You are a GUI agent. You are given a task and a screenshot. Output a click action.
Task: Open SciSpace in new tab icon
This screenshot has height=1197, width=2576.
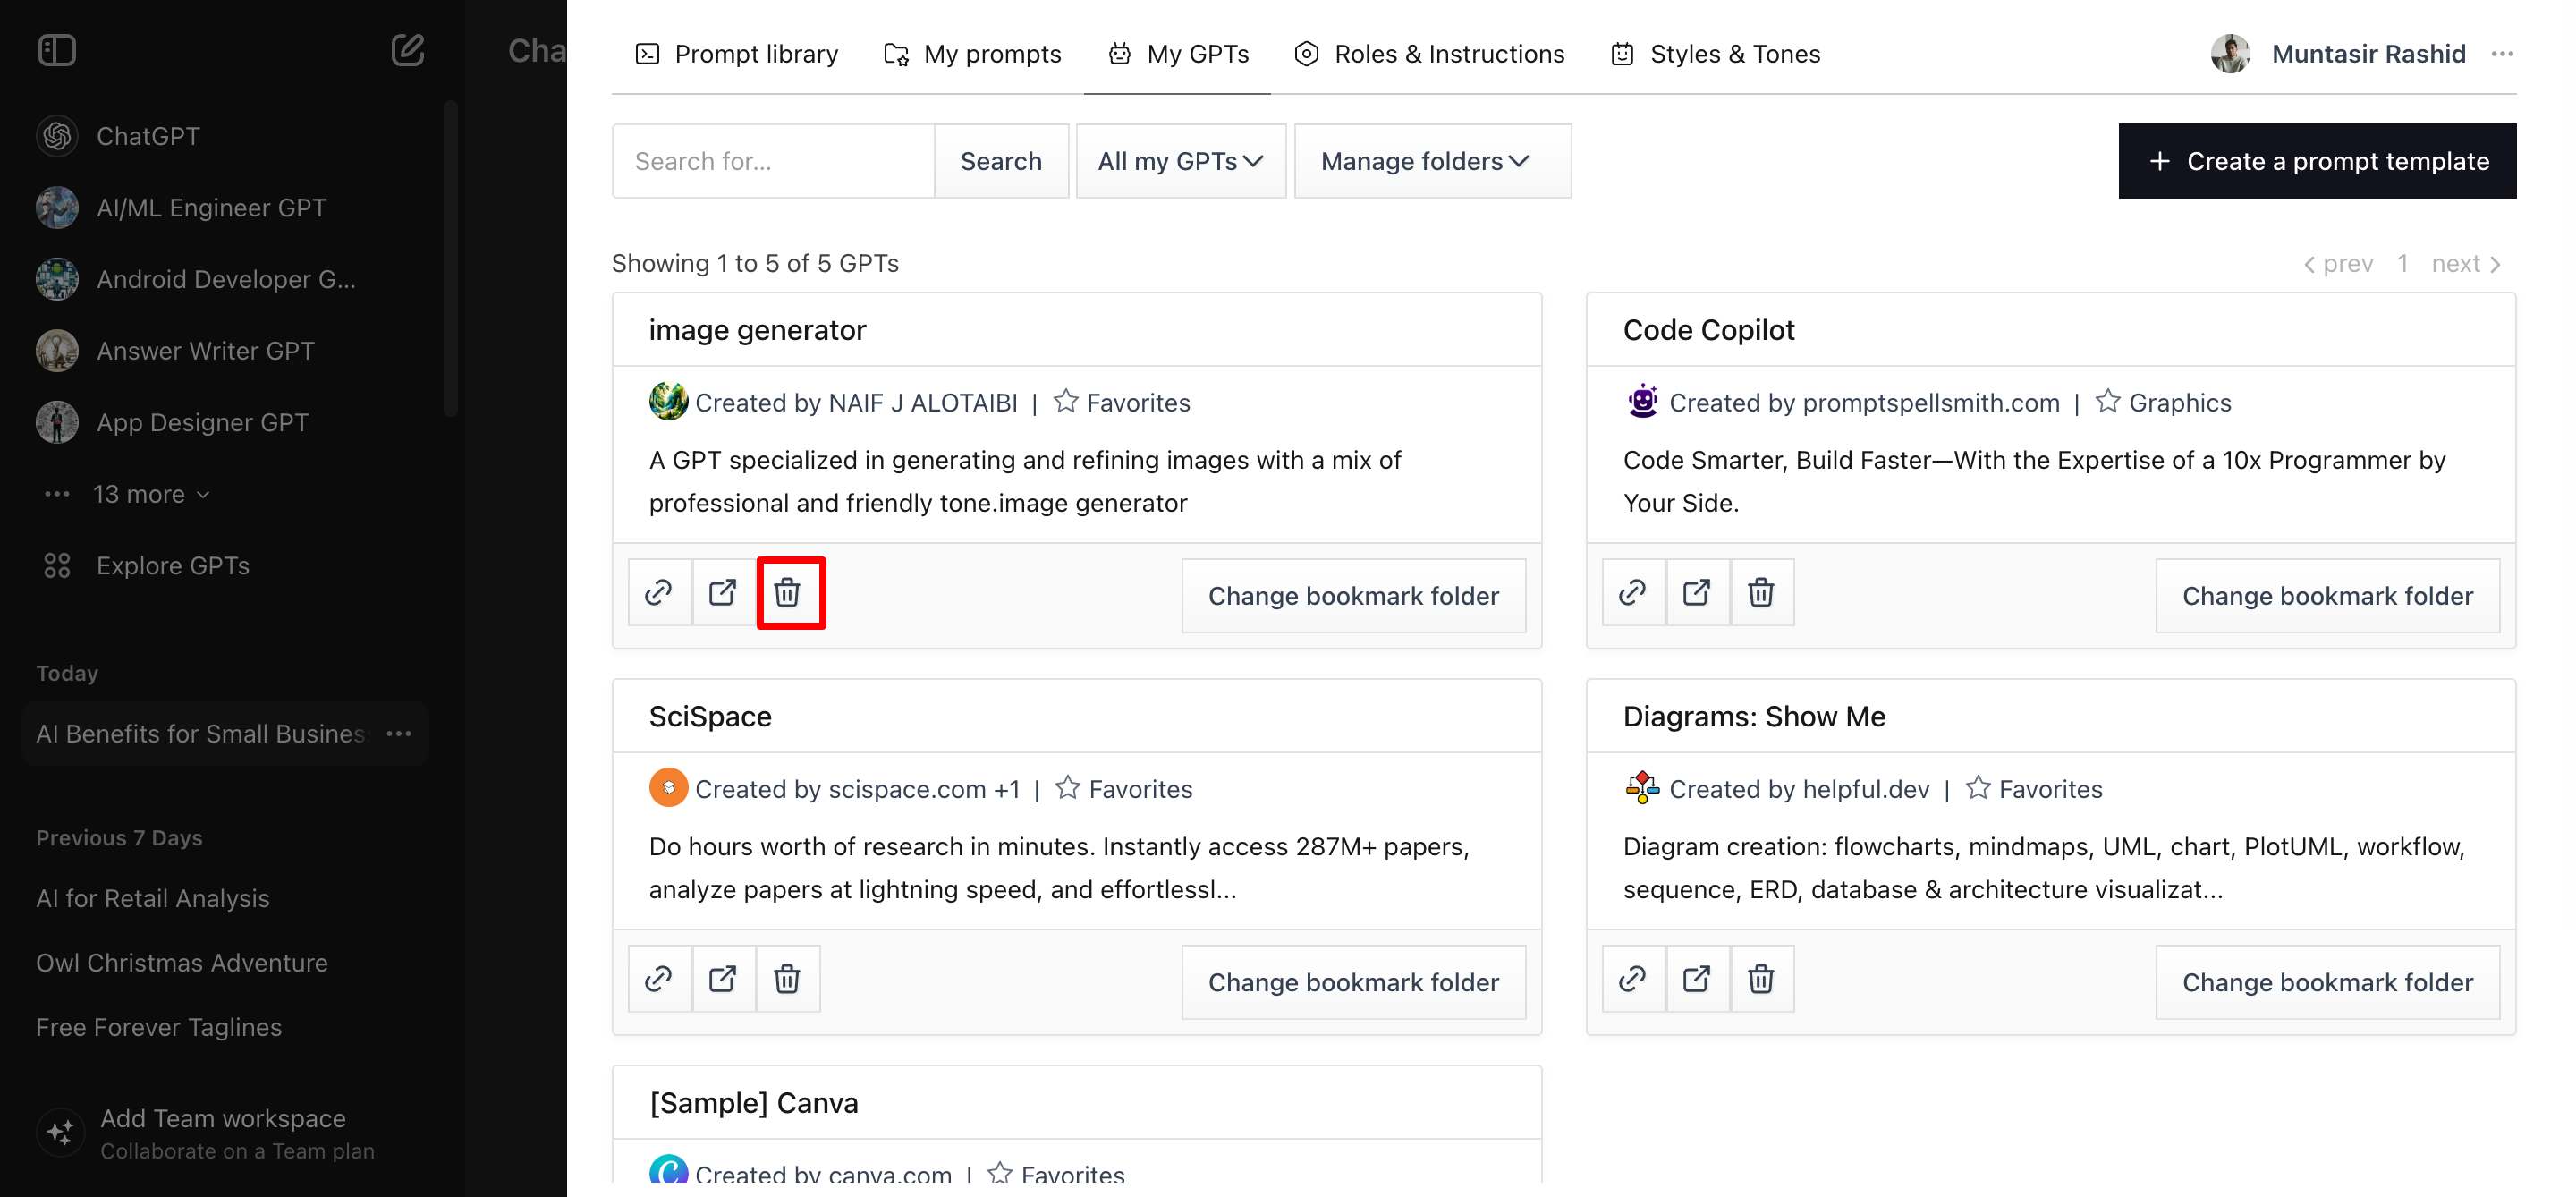click(x=722, y=978)
